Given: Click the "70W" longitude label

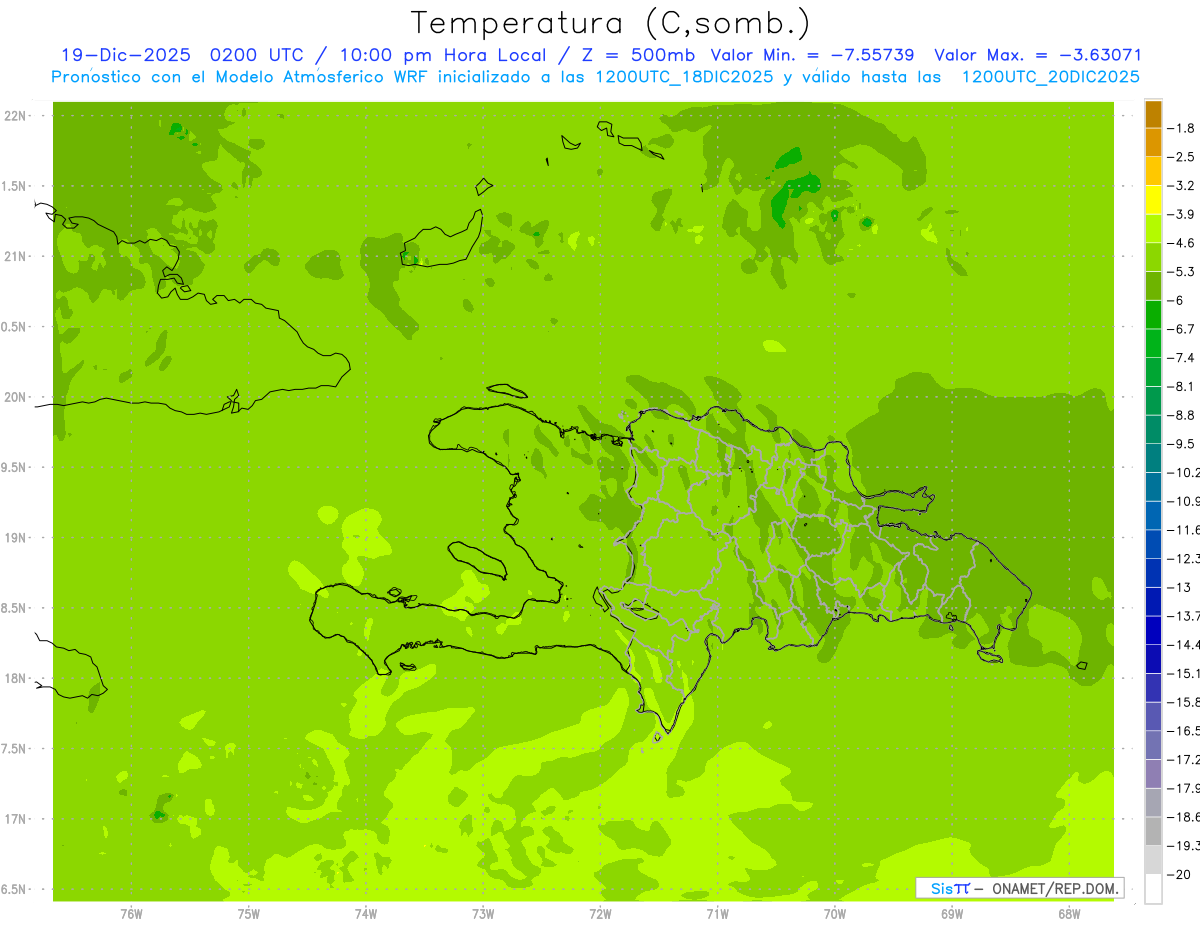Looking at the screenshot, I should click(835, 914).
